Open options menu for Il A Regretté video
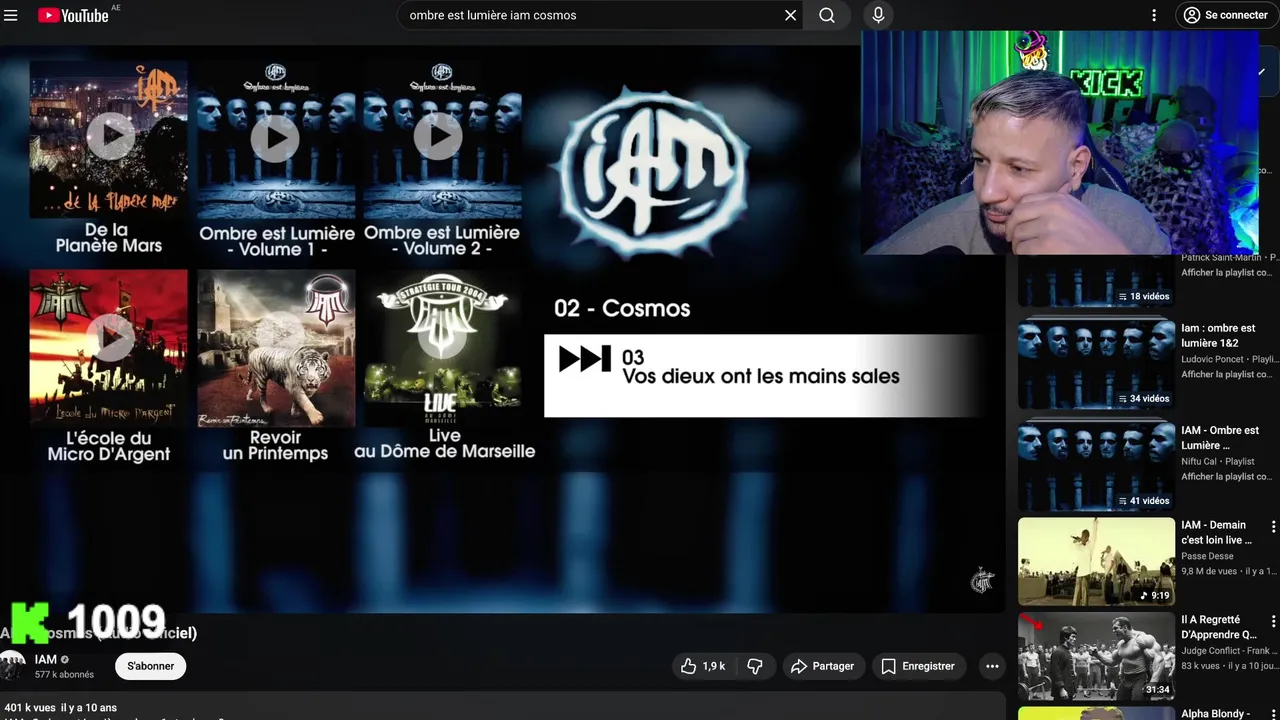1280x720 pixels. click(1273, 621)
